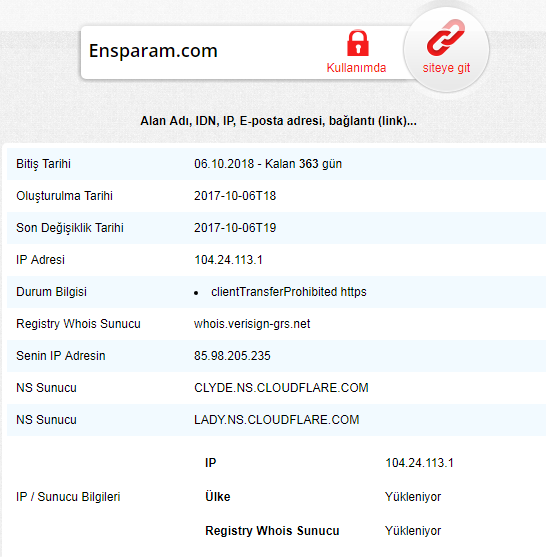Click the 'clientTransferProhibited https' status entry
Screen dimensions: 546x557
tap(288, 292)
